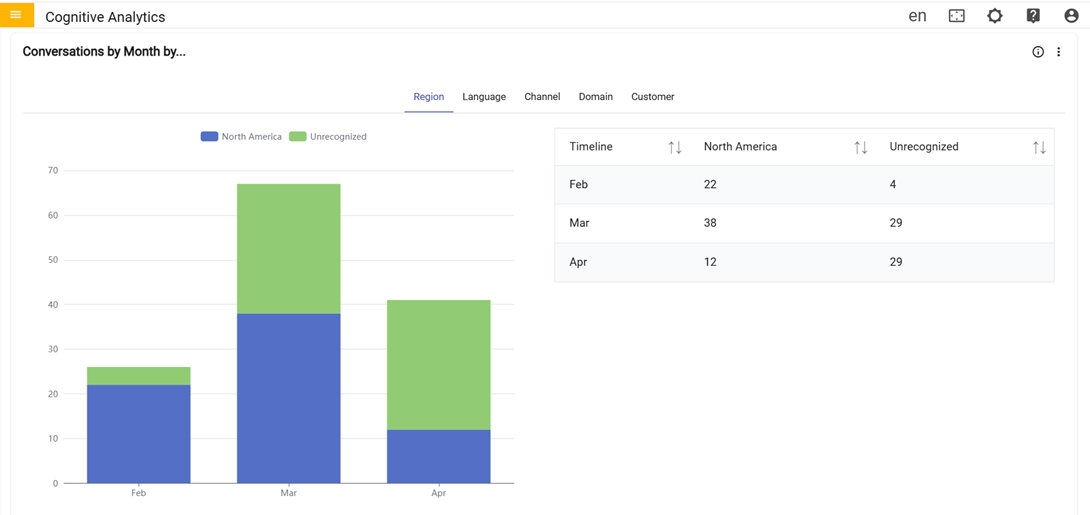Image resolution: width=1090 pixels, height=515 pixels.
Task: Open the widget three-dot options menu
Action: pyautogui.click(x=1059, y=52)
